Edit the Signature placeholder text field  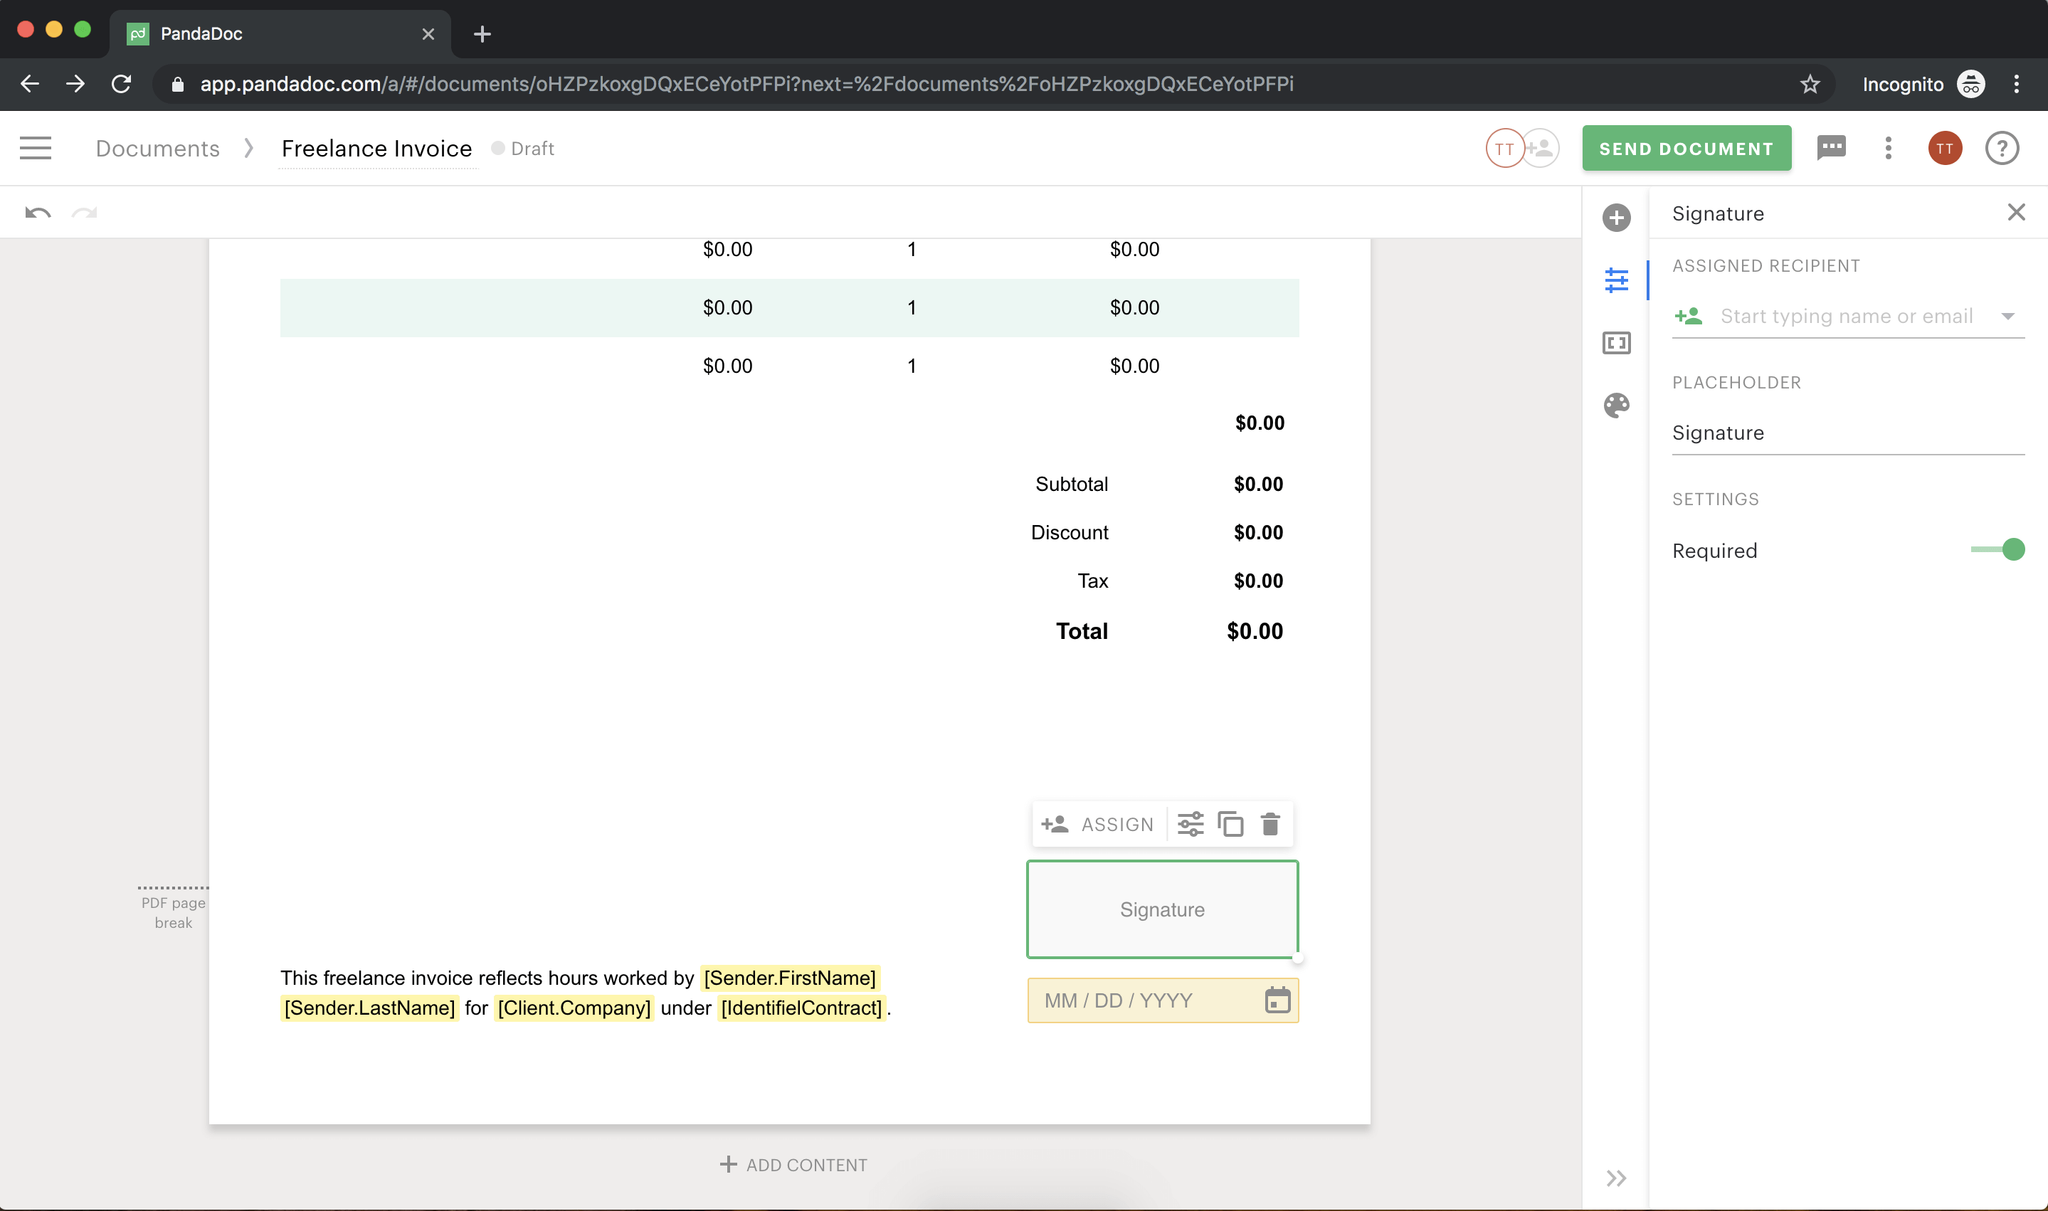coord(1848,433)
